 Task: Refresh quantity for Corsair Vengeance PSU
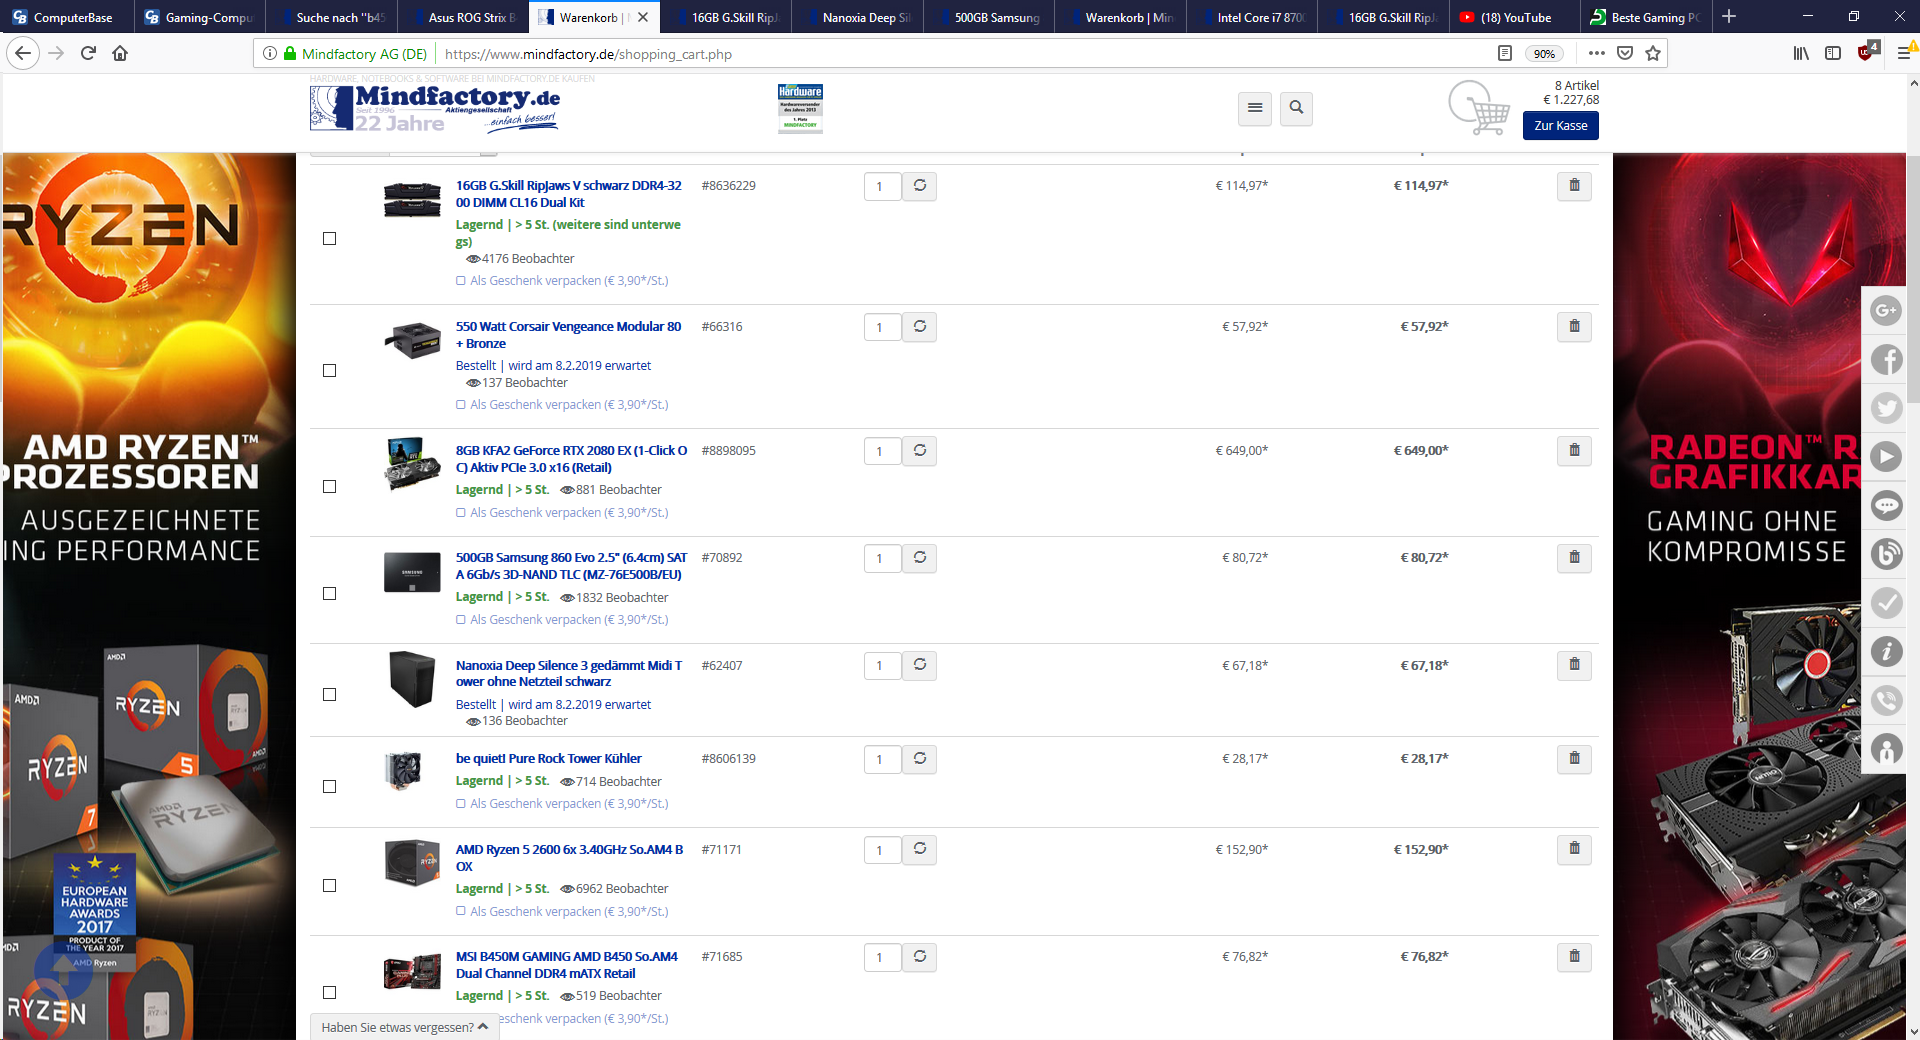pos(919,327)
